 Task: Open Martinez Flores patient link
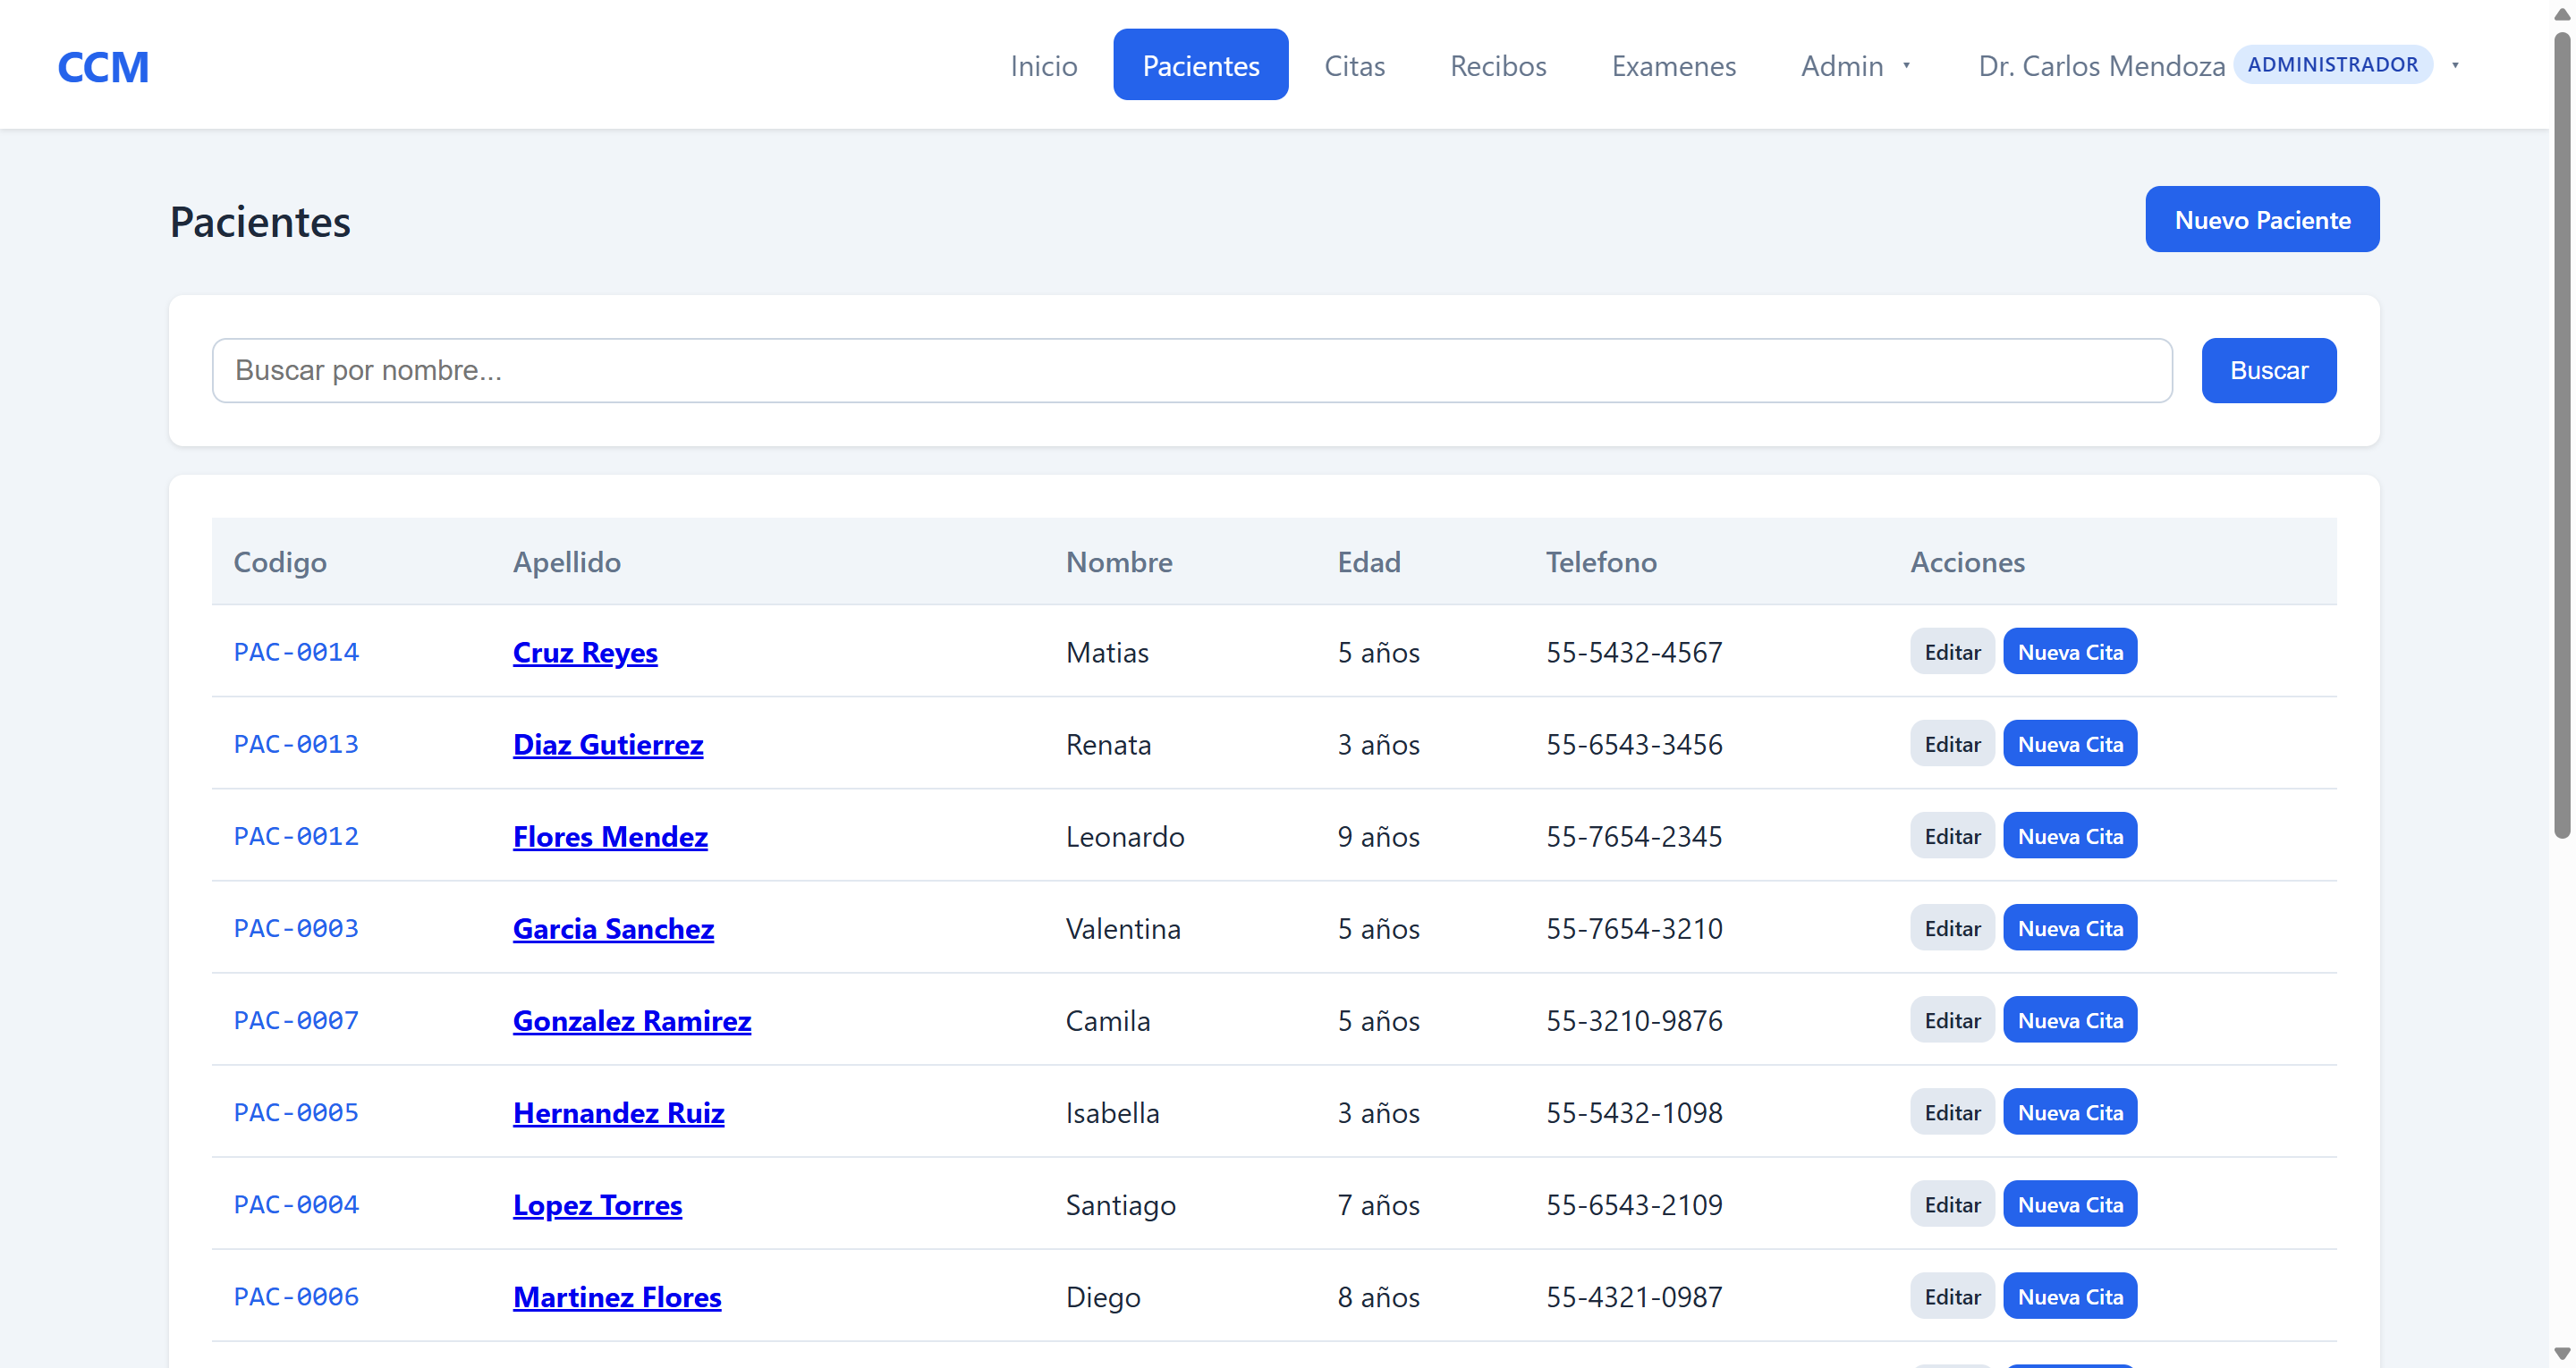pyautogui.click(x=617, y=1297)
